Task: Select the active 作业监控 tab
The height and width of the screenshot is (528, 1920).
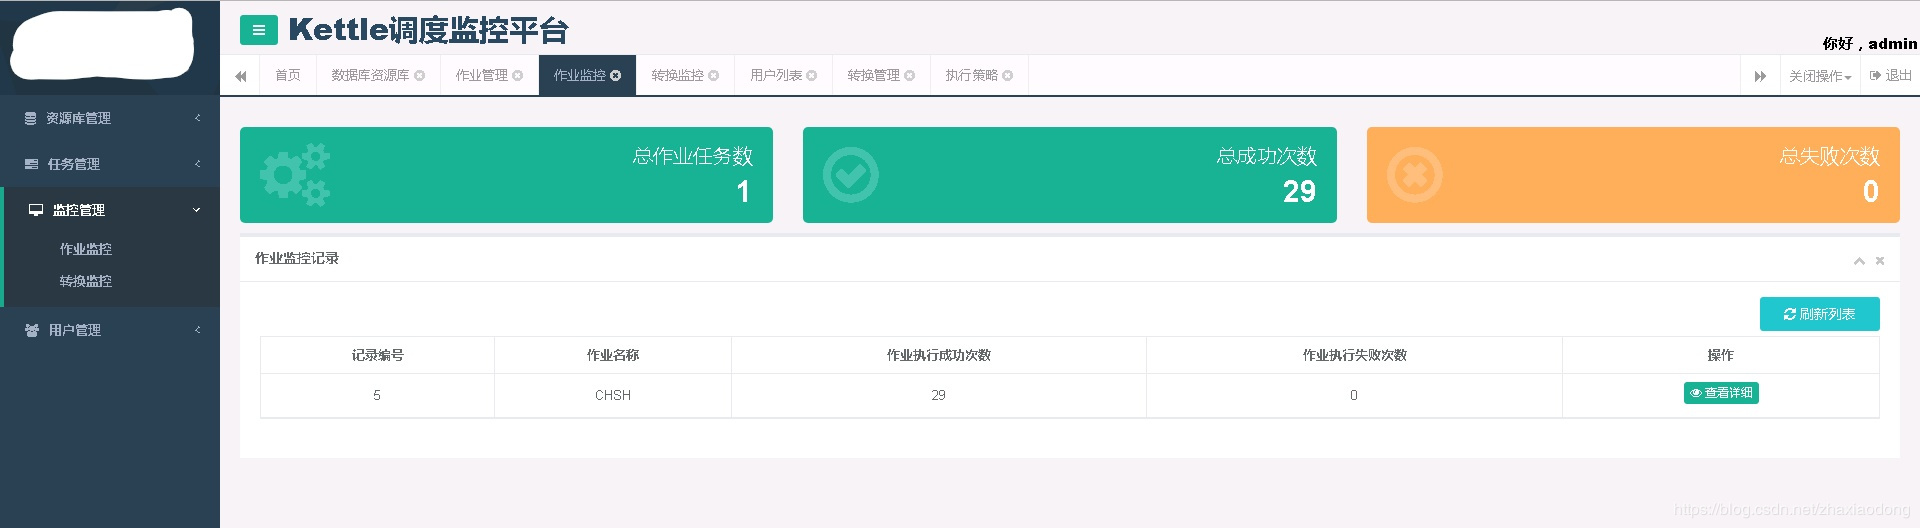Action: pos(580,76)
